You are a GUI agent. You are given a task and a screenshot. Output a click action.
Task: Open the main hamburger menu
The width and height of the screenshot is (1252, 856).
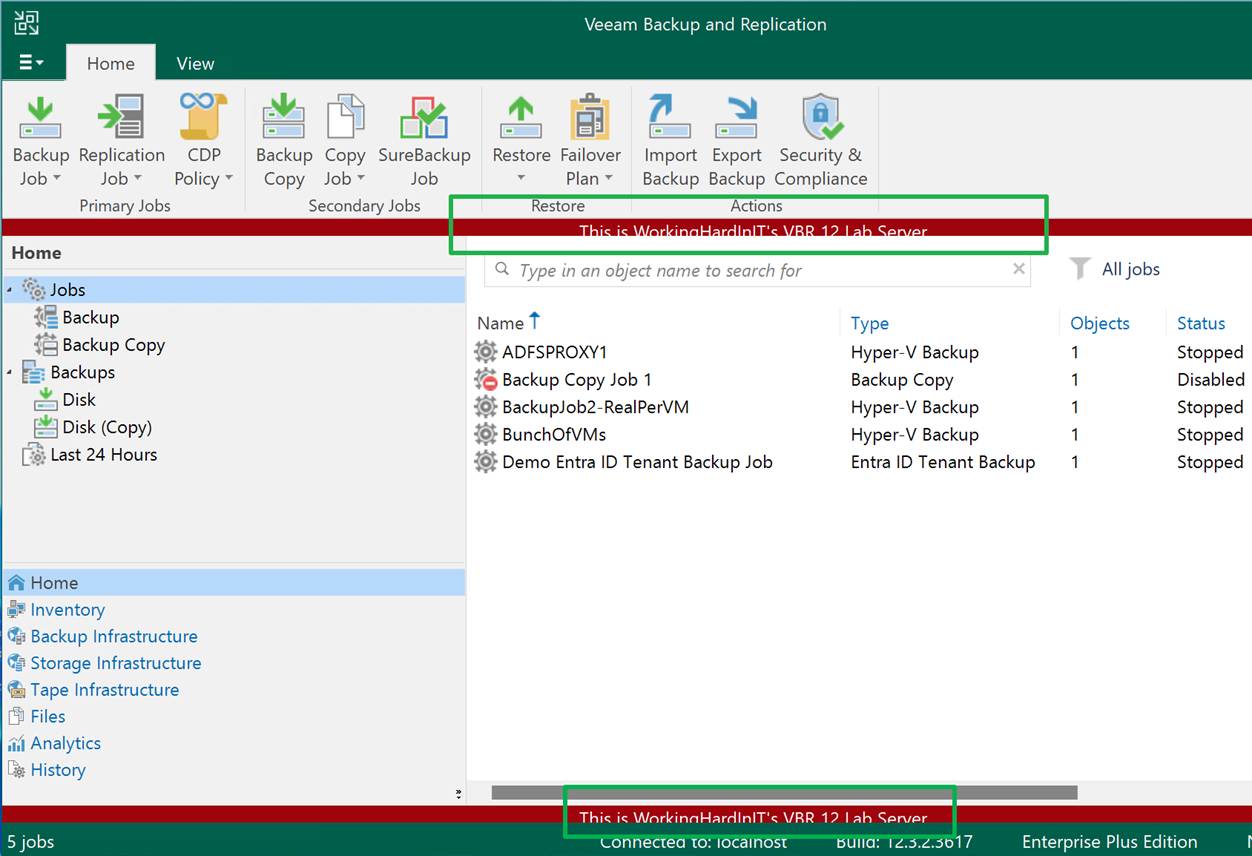point(32,63)
